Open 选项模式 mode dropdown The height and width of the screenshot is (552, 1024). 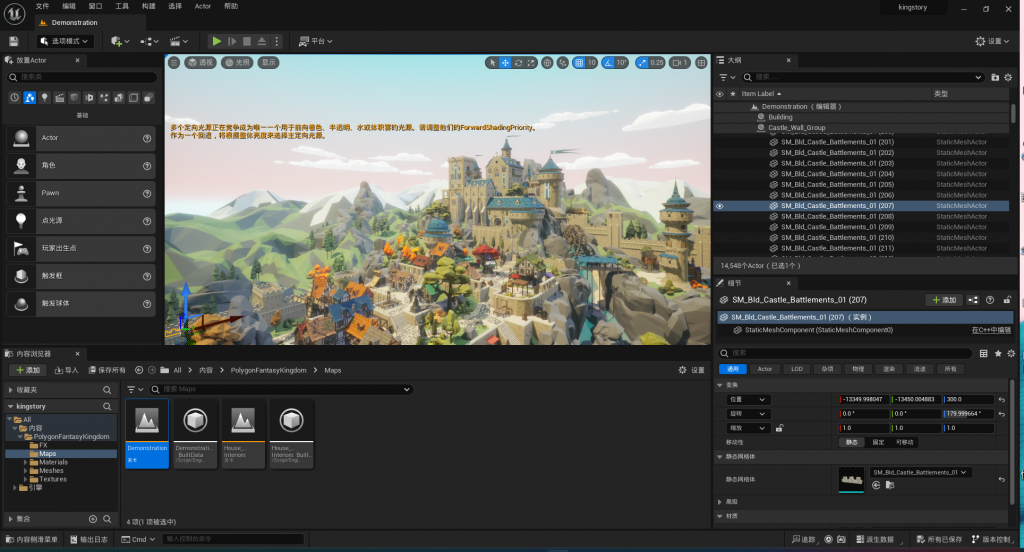tap(65, 41)
